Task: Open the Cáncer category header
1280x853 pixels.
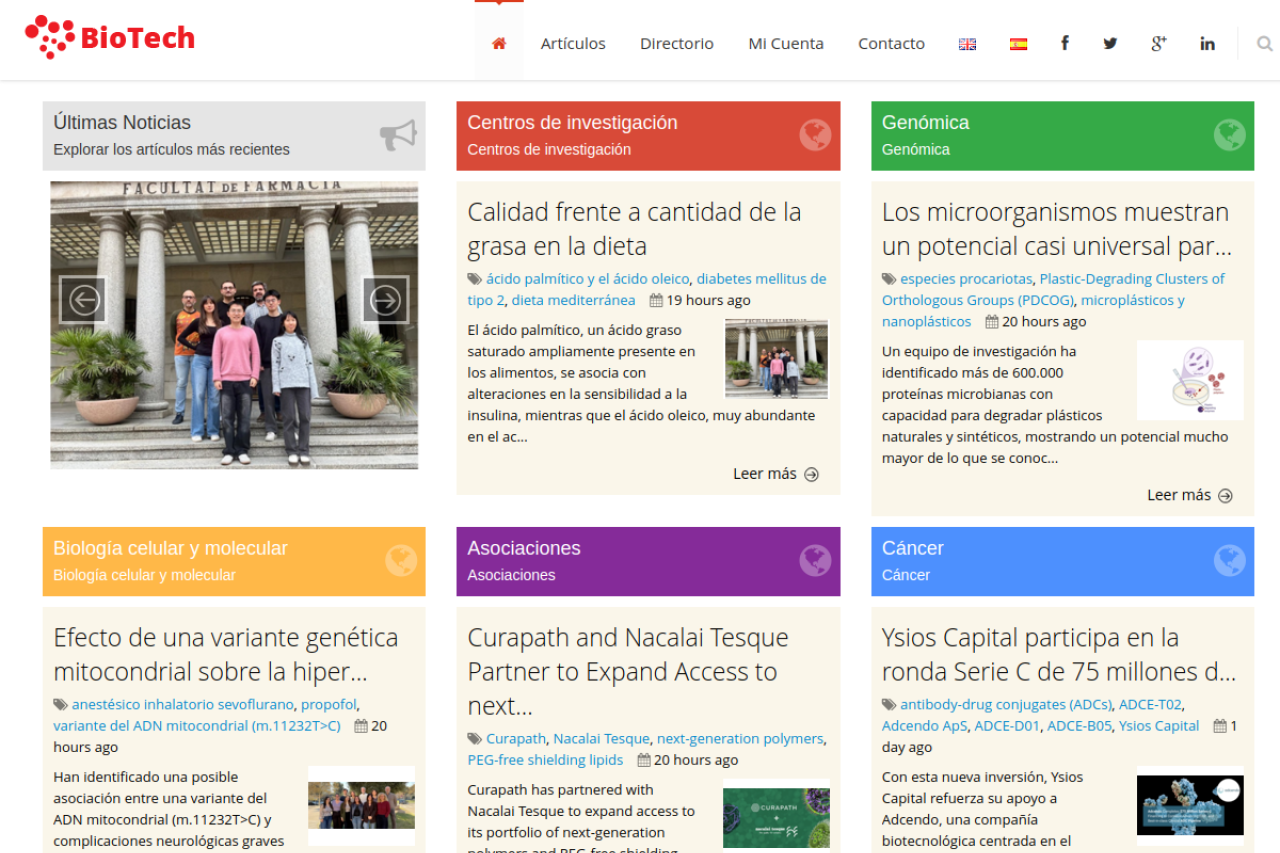Action: click(912, 549)
